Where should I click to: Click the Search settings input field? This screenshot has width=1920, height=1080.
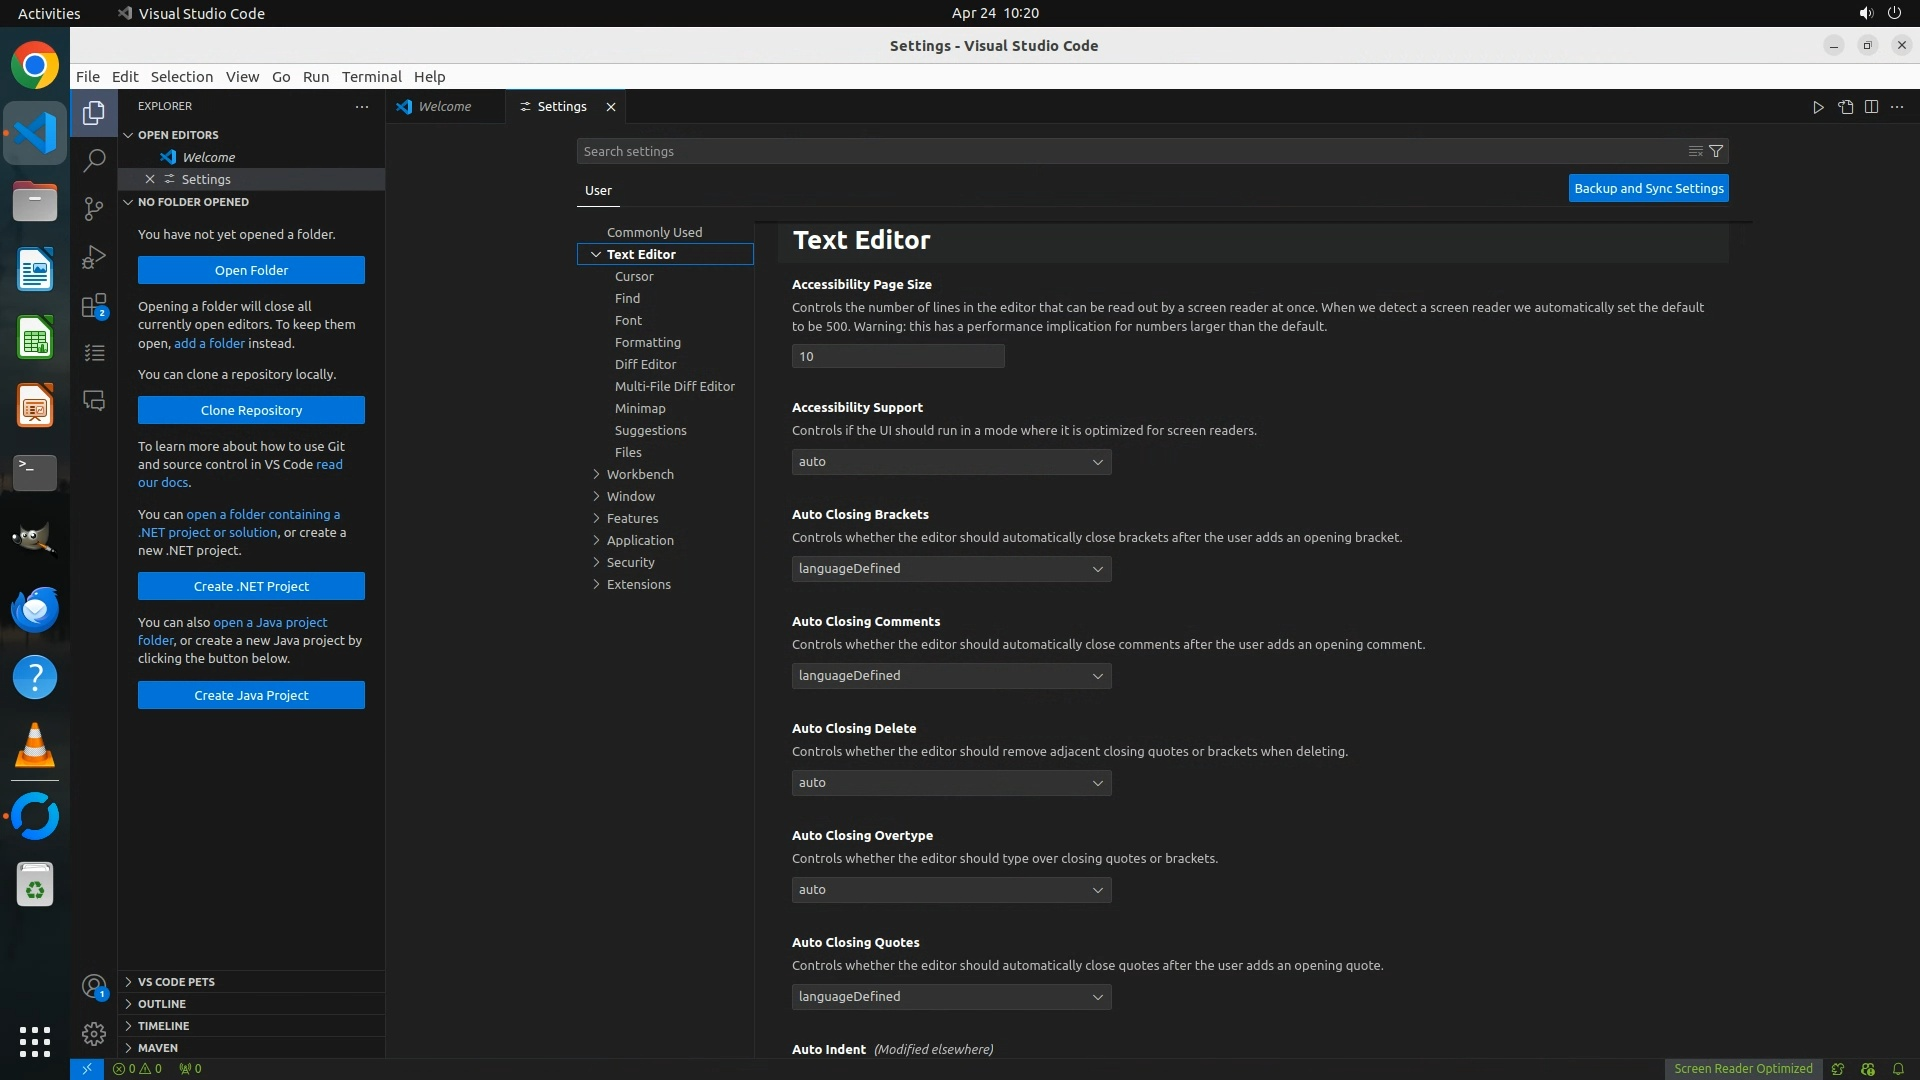tap(1130, 151)
